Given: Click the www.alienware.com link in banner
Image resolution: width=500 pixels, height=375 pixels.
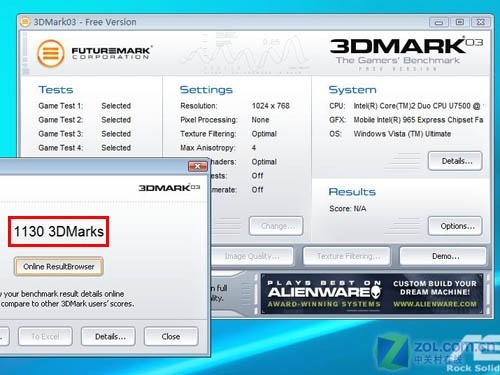Looking at the screenshot, I should coord(435,304).
